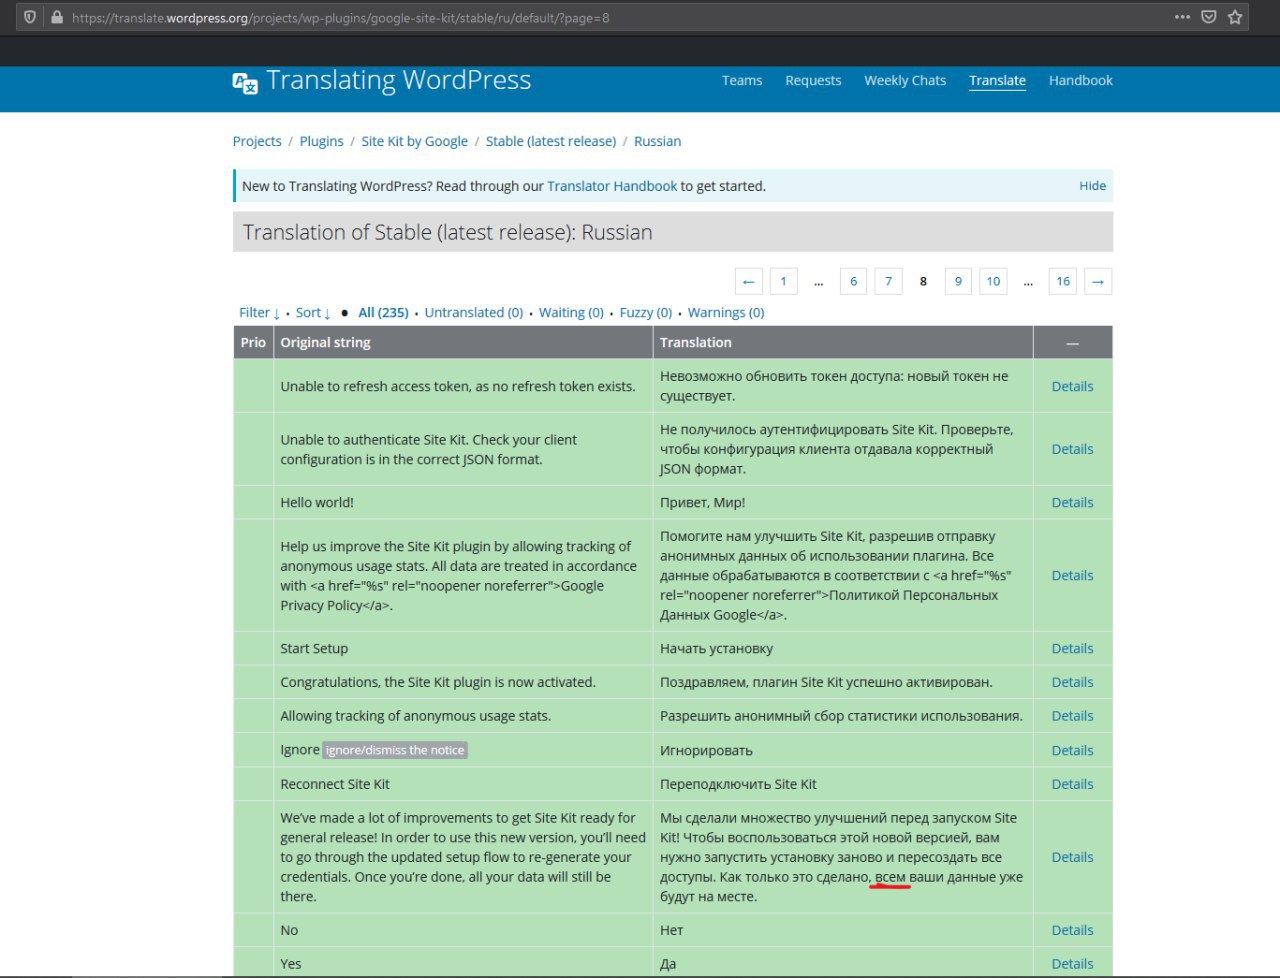Image resolution: width=1280 pixels, height=978 pixels.
Task: Open the Translator Handbook link
Action: 612,186
